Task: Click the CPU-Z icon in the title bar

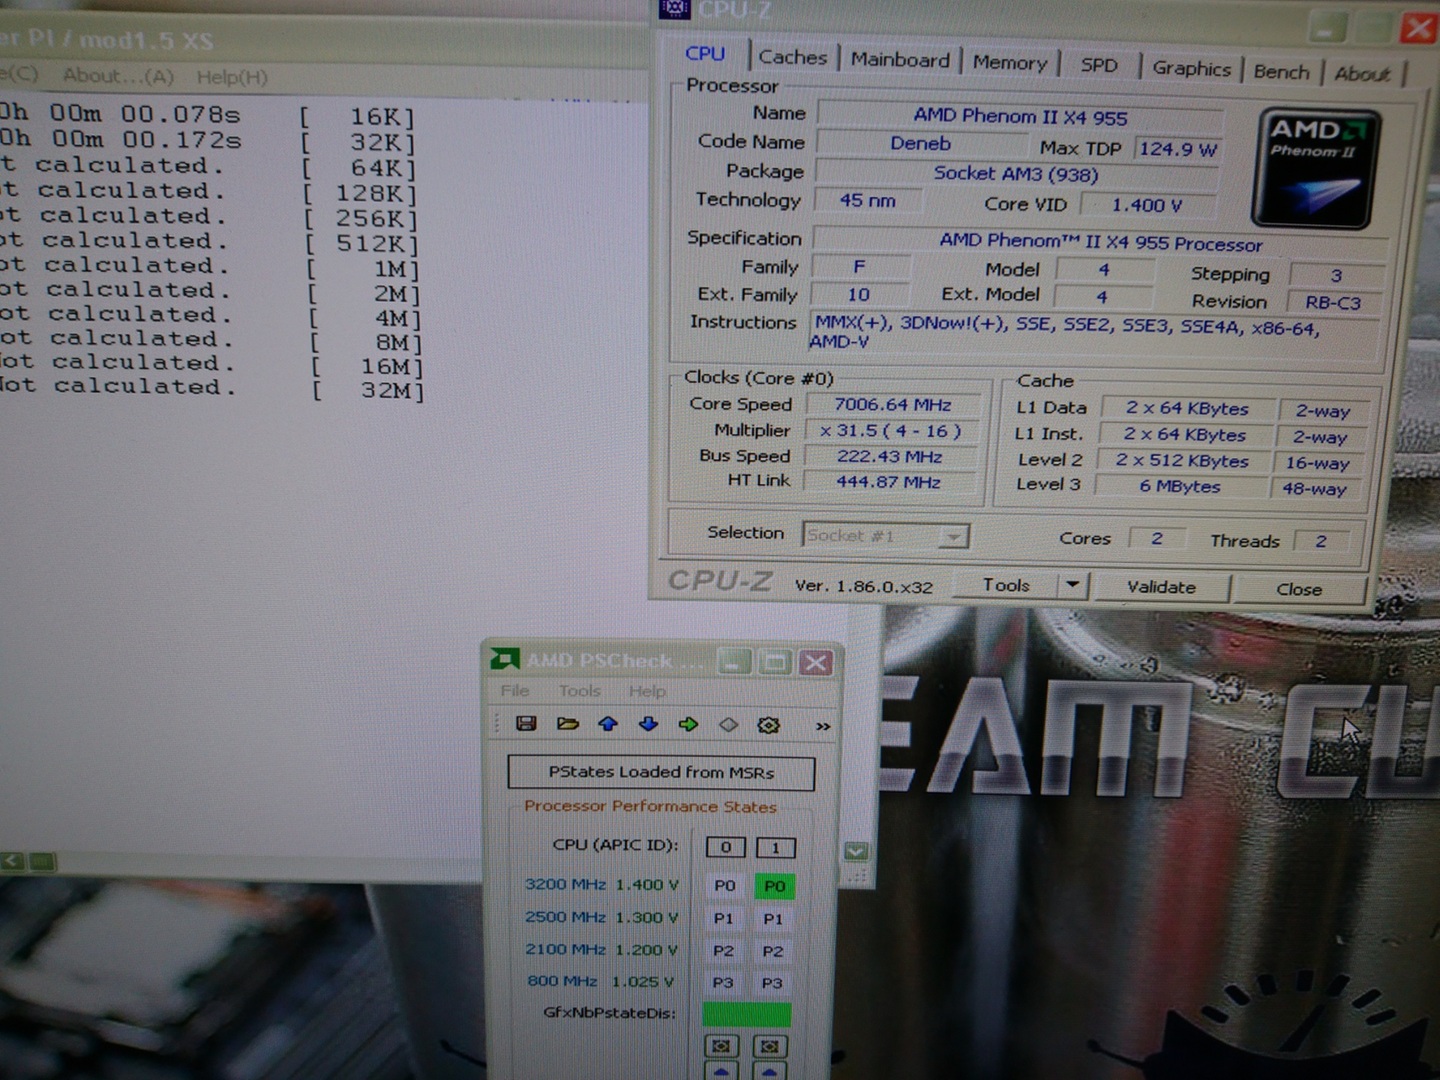Action: [x=674, y=9]
